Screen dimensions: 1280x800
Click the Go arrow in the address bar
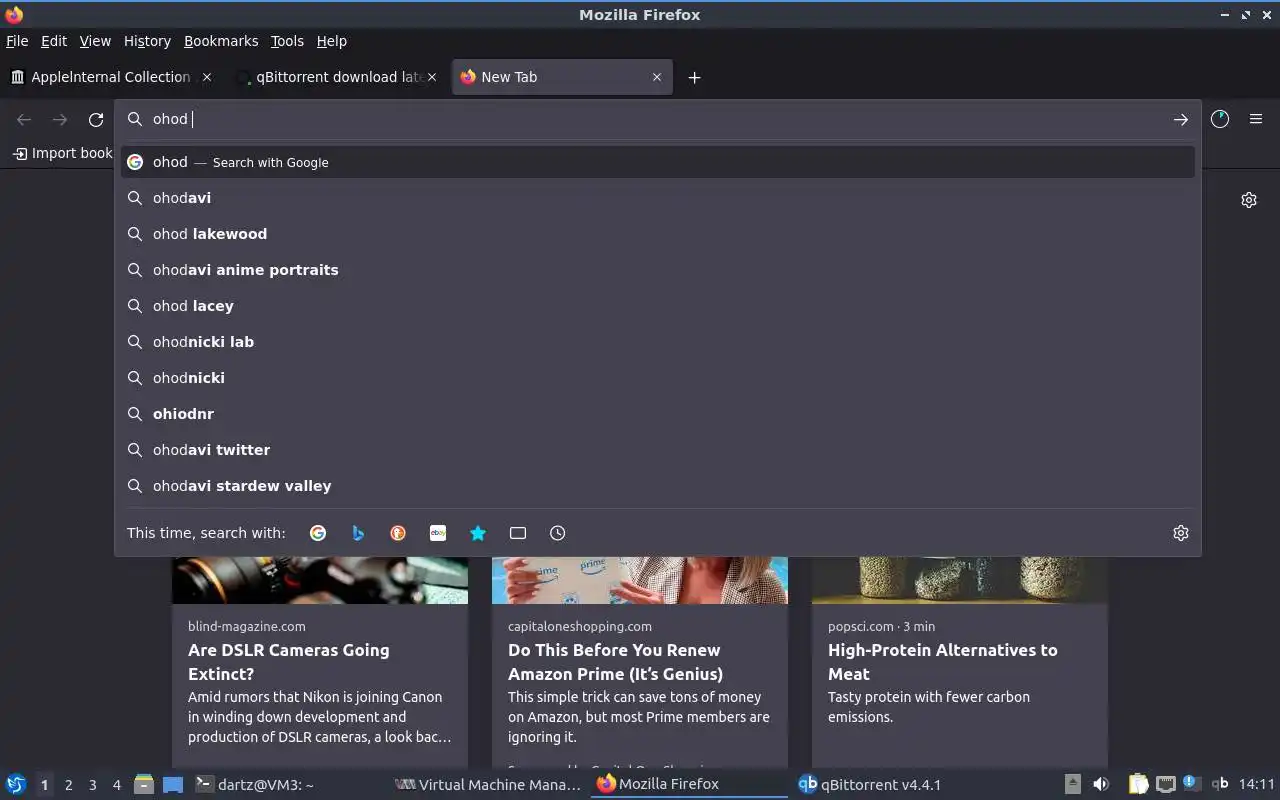[1181, 119]
